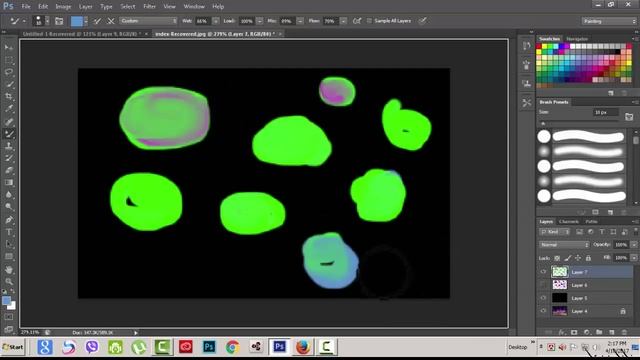640x360 pixels.
Task: Show Layer 6 via its visibility box
Action: pyautogui.click(x=543, y=285)
